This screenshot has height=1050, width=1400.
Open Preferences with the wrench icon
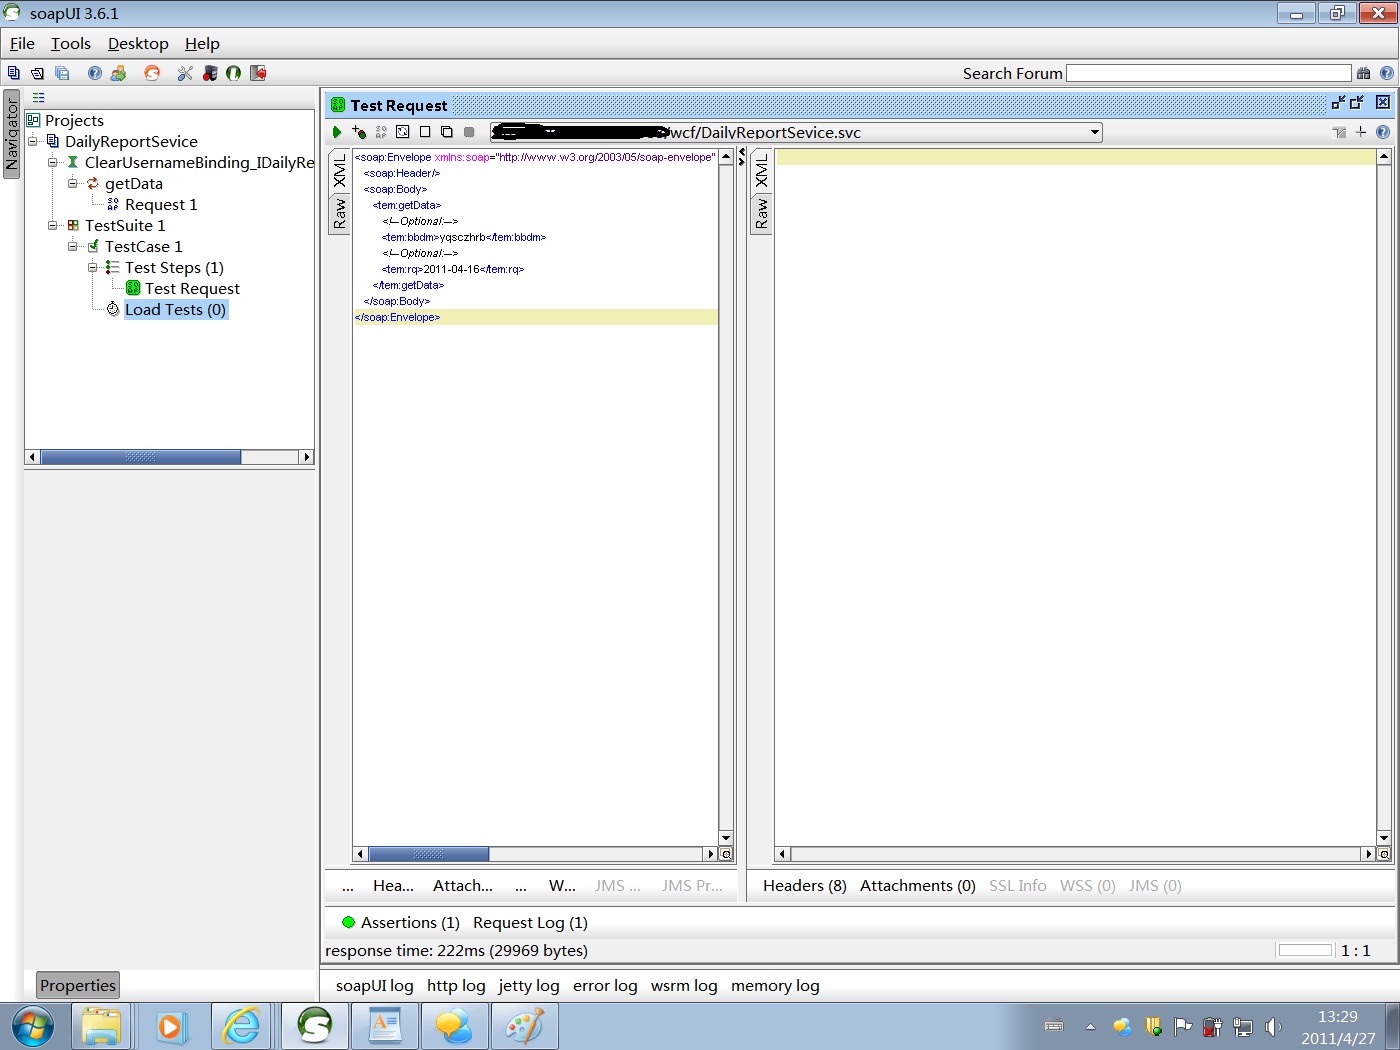(185, 73)
